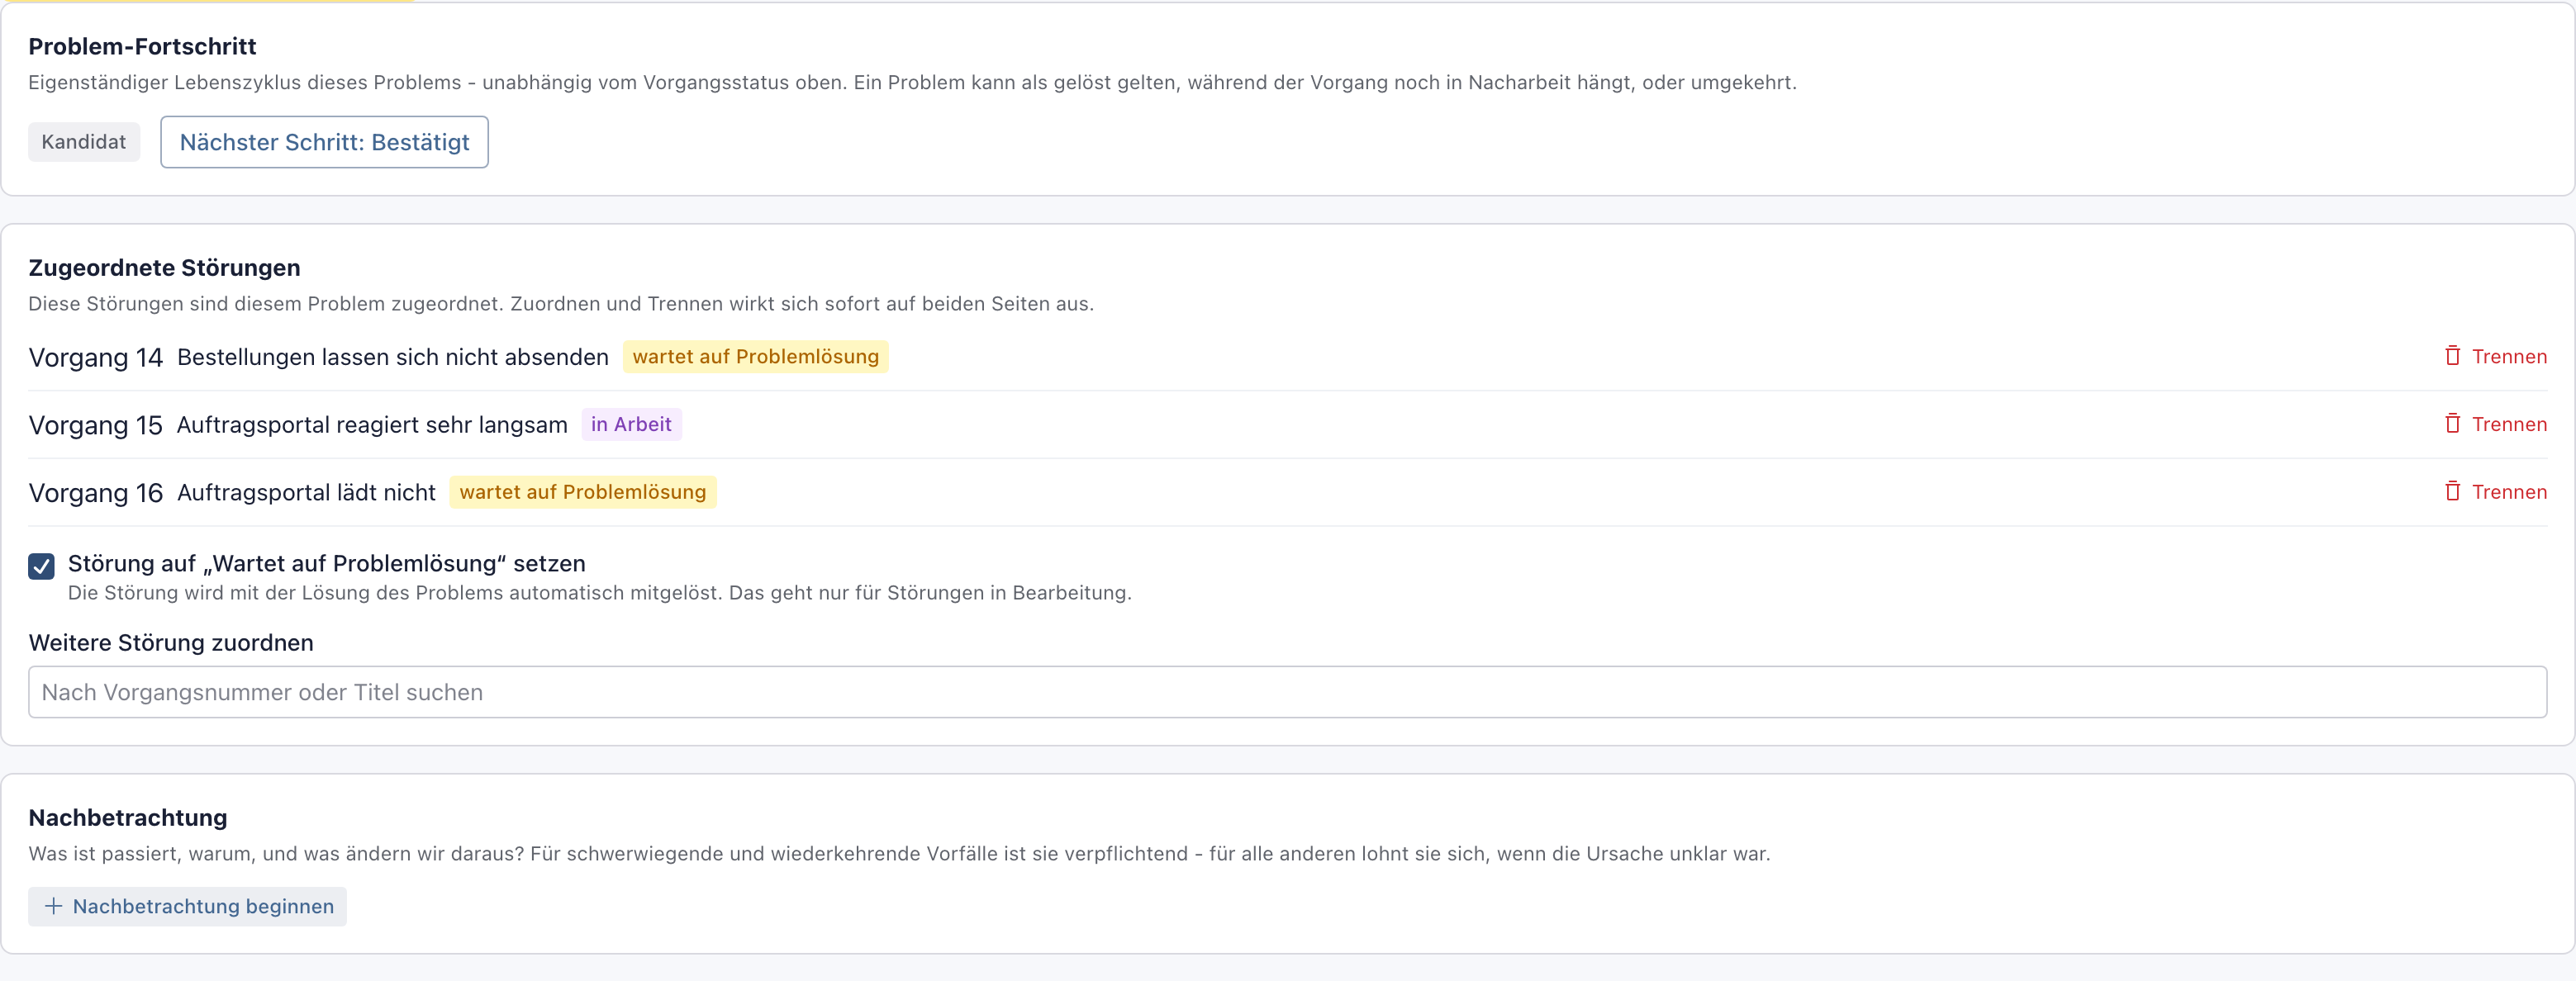
Task: Open 'Vorgang 14' link
Action: pyautogui.click(x=96, y=358)
